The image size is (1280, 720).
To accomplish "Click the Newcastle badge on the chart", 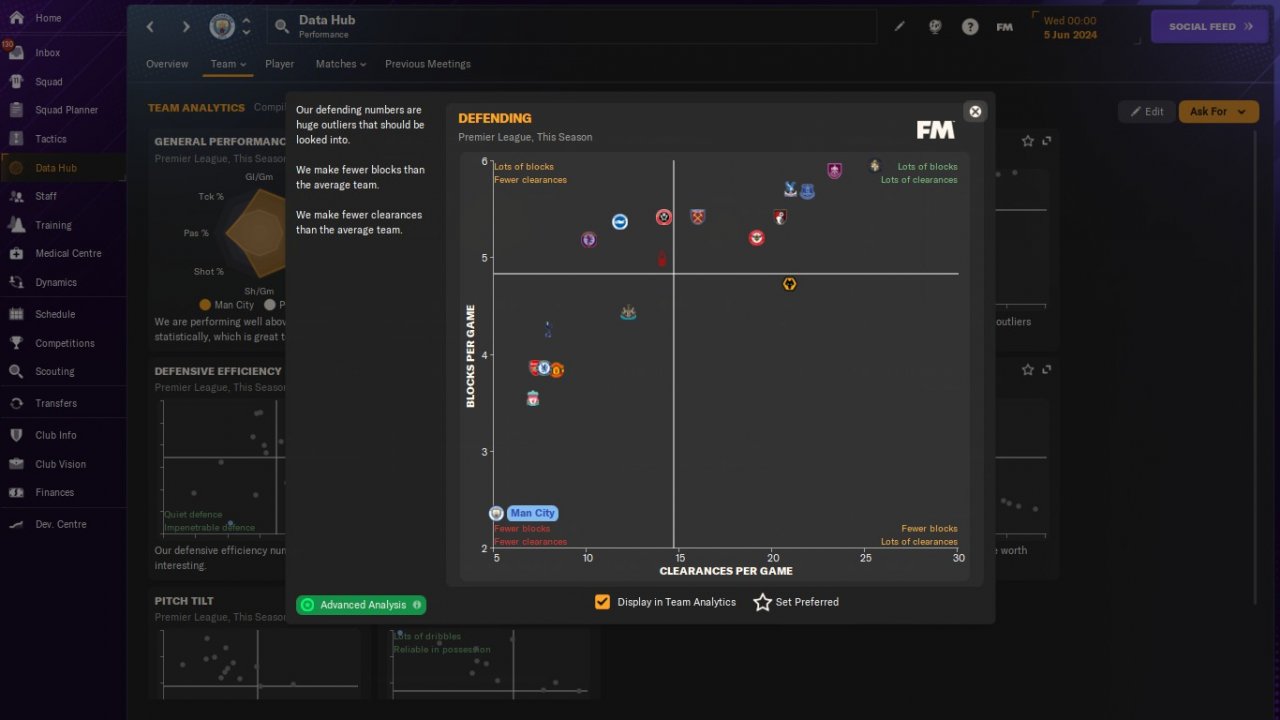I will (628, 313).
